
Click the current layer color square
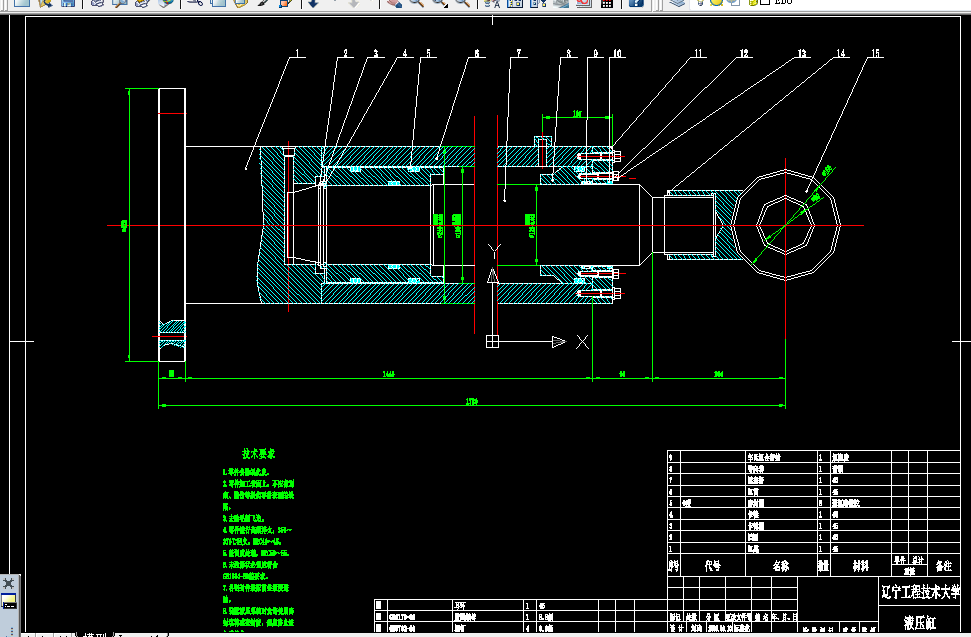point(765,2)
